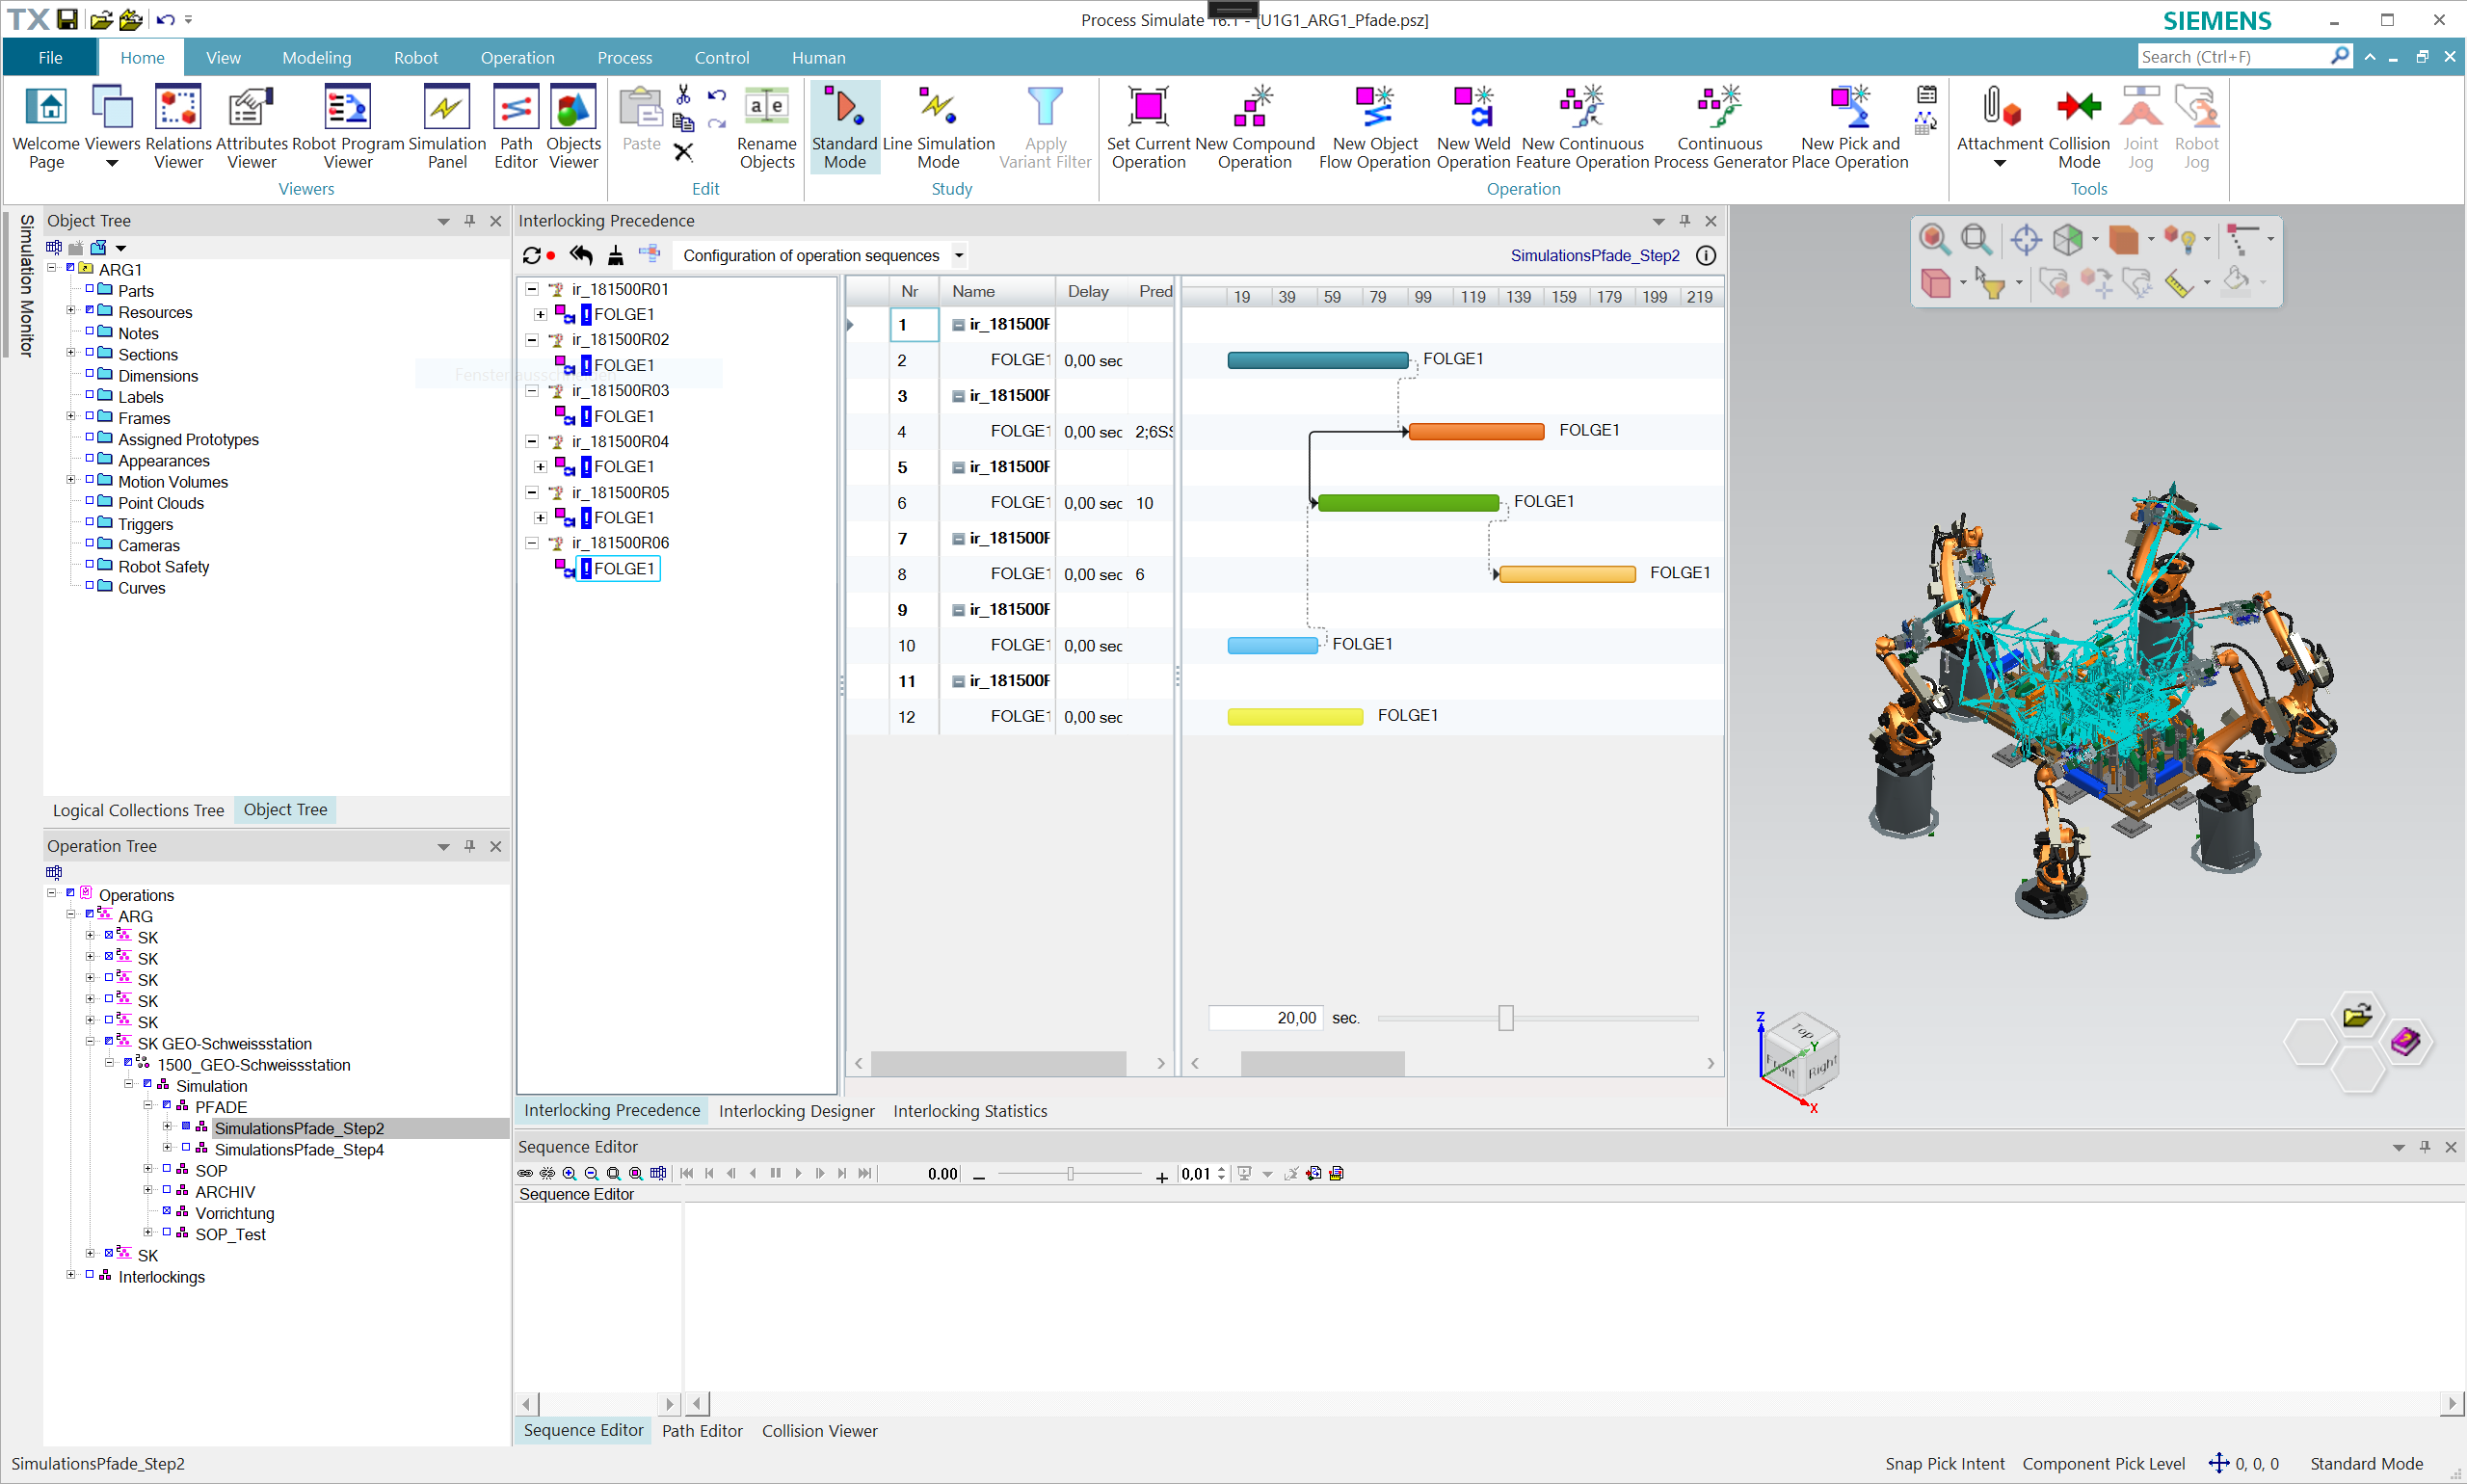Toggle display checkbox for SimulationsPfade_Step4

(186, 1147)
